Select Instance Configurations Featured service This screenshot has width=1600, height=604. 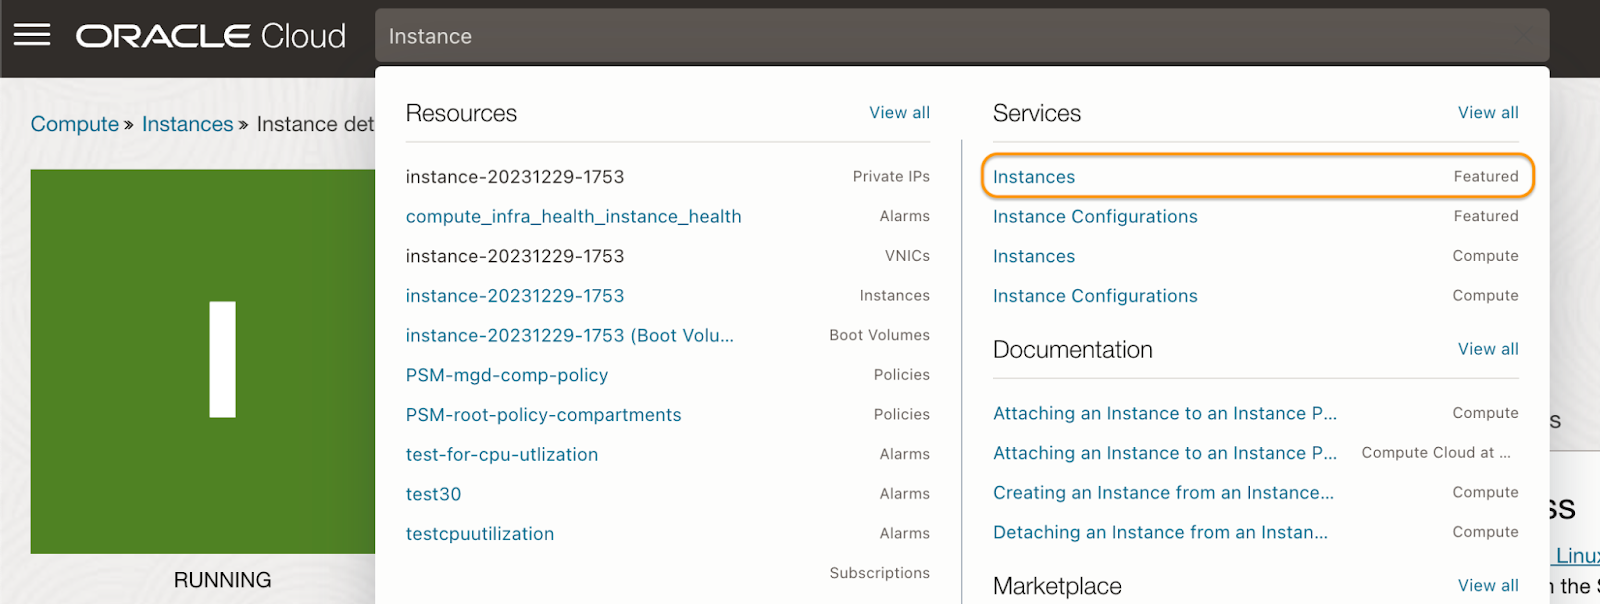click(x=1095, y=216)
